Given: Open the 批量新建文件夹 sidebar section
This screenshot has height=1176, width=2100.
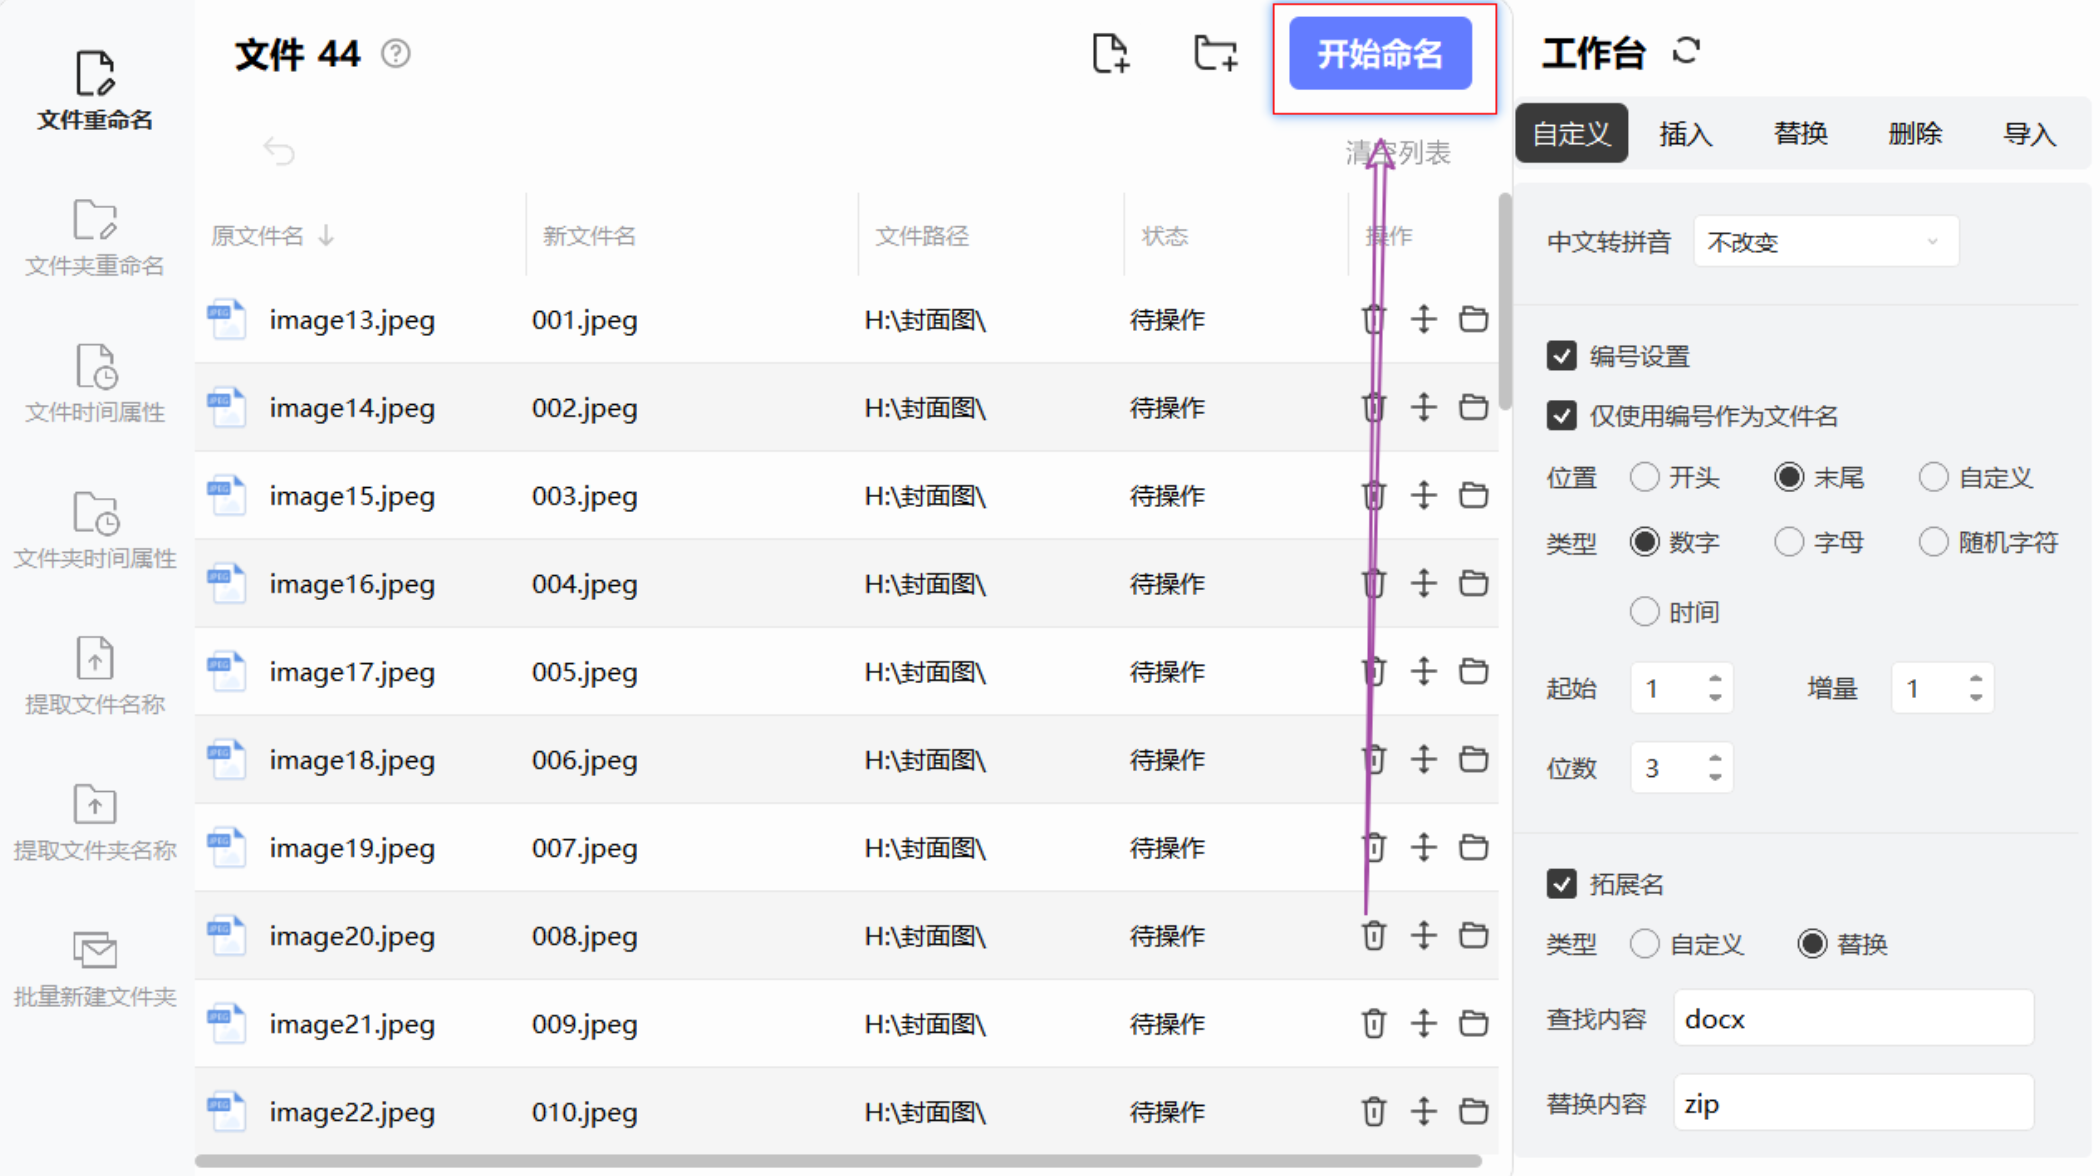Looking at the screenshot, I should (95, 968).
